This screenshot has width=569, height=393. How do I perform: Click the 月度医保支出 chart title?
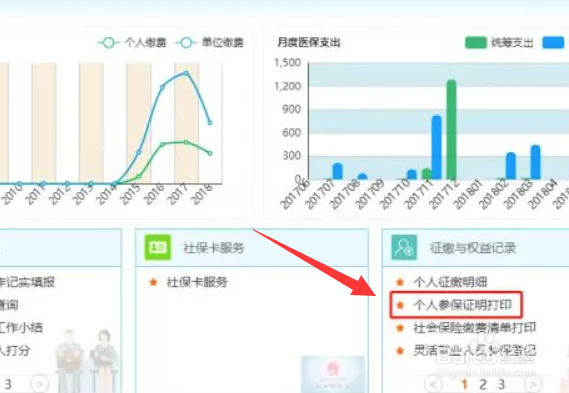coord(309,42)
